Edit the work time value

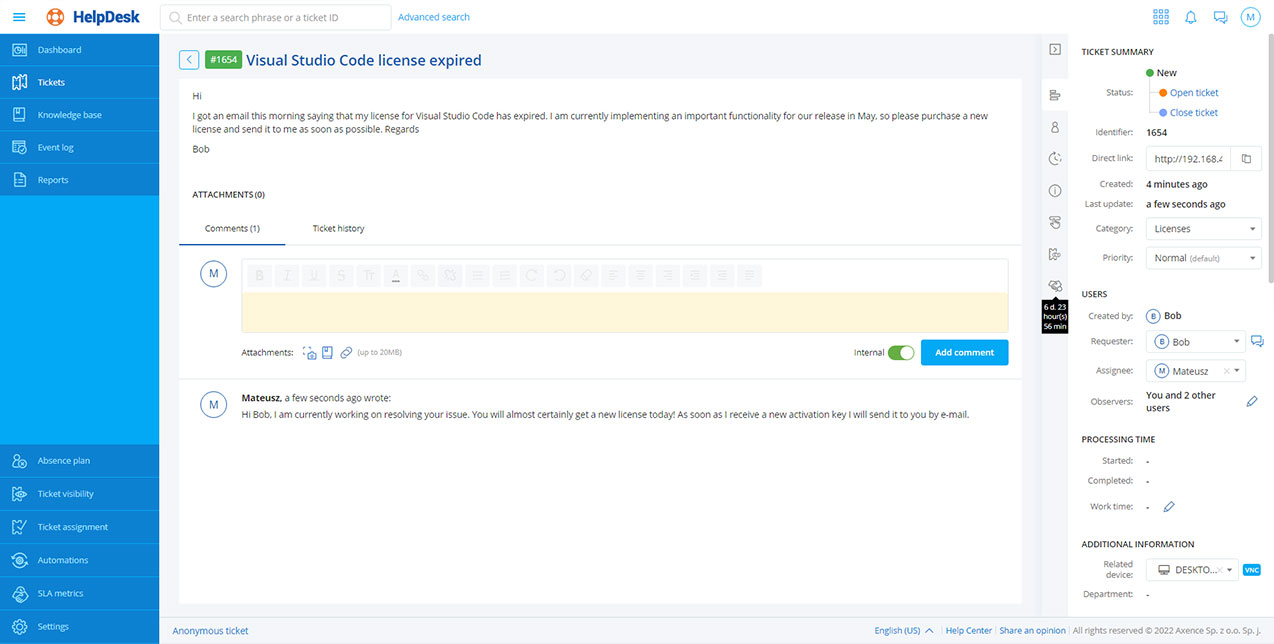pyautogui.click(x=1168, y=507)
